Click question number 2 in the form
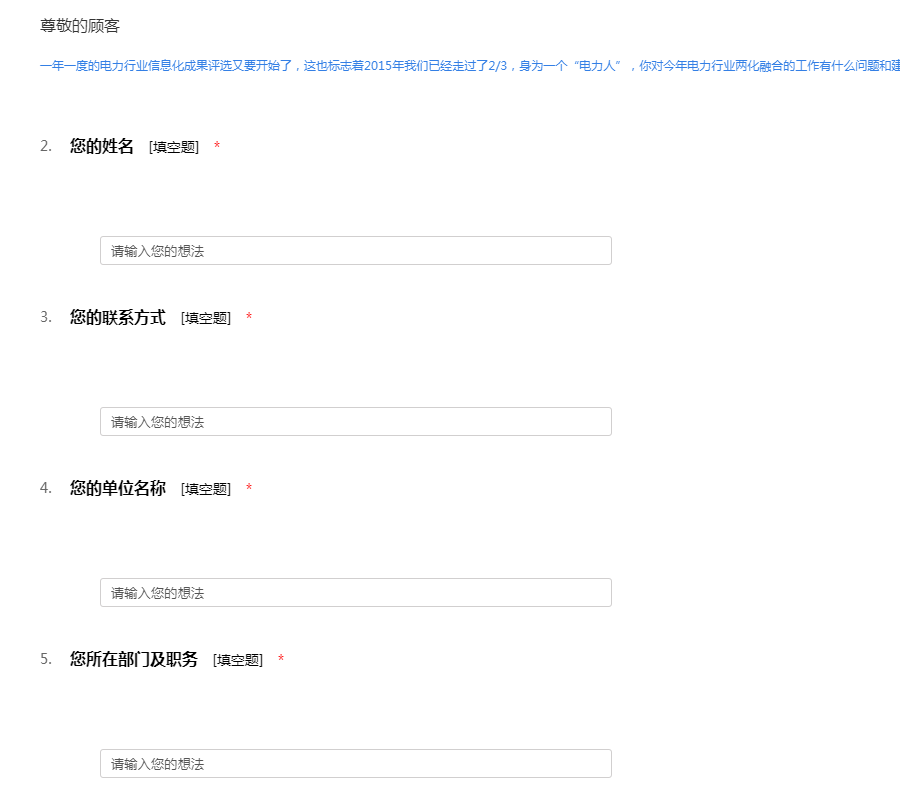The image size is (900, 800). click(x=46, y=147)
